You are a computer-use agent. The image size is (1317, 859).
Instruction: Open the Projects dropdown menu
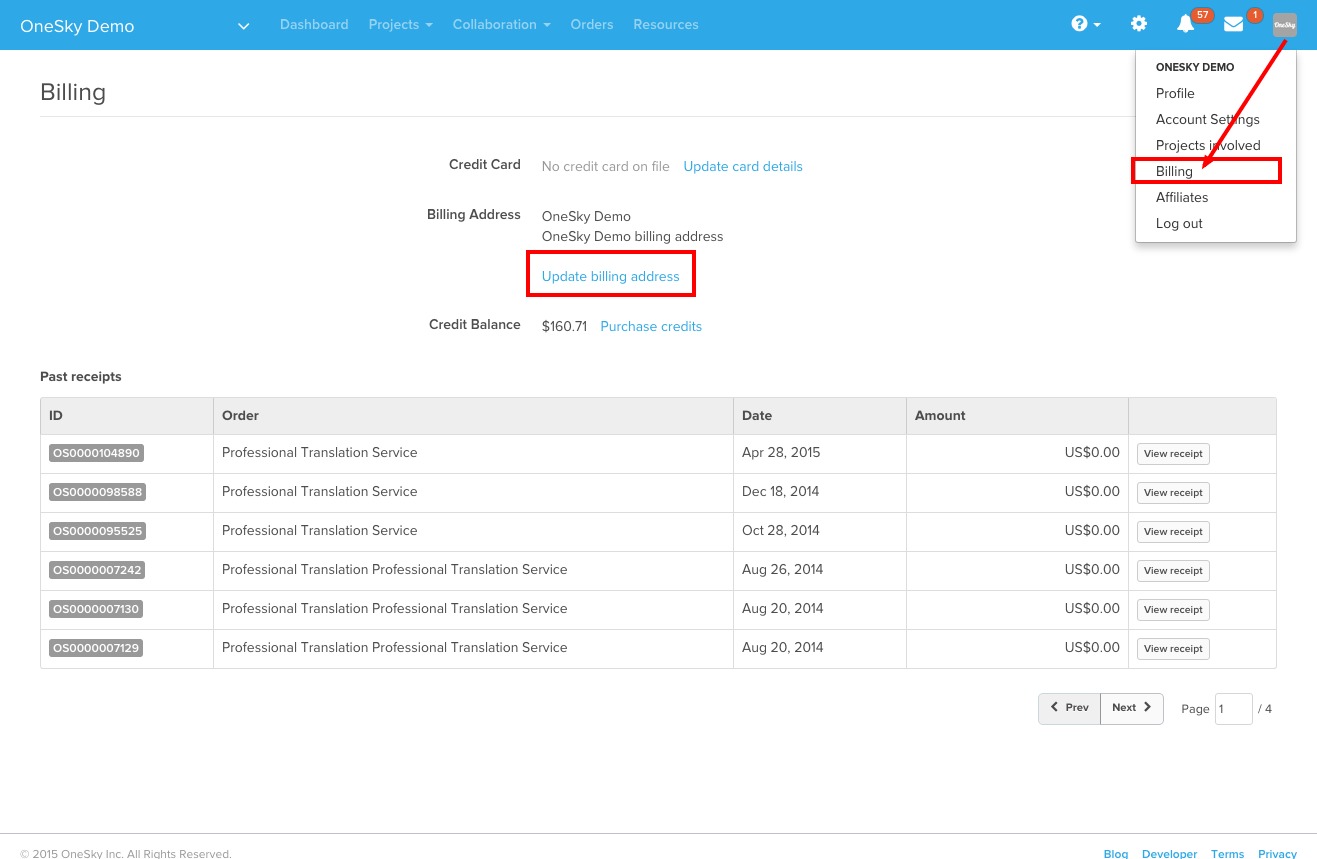[400, 24]
